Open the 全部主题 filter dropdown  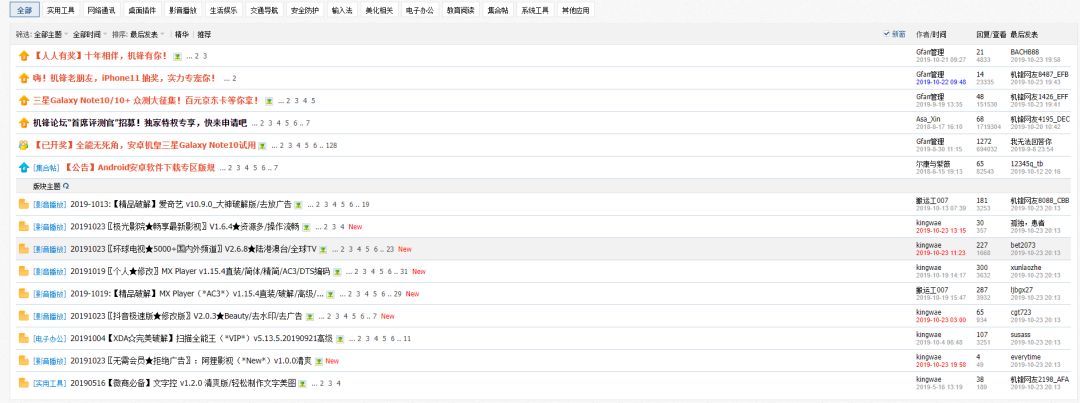click(50, 34)
